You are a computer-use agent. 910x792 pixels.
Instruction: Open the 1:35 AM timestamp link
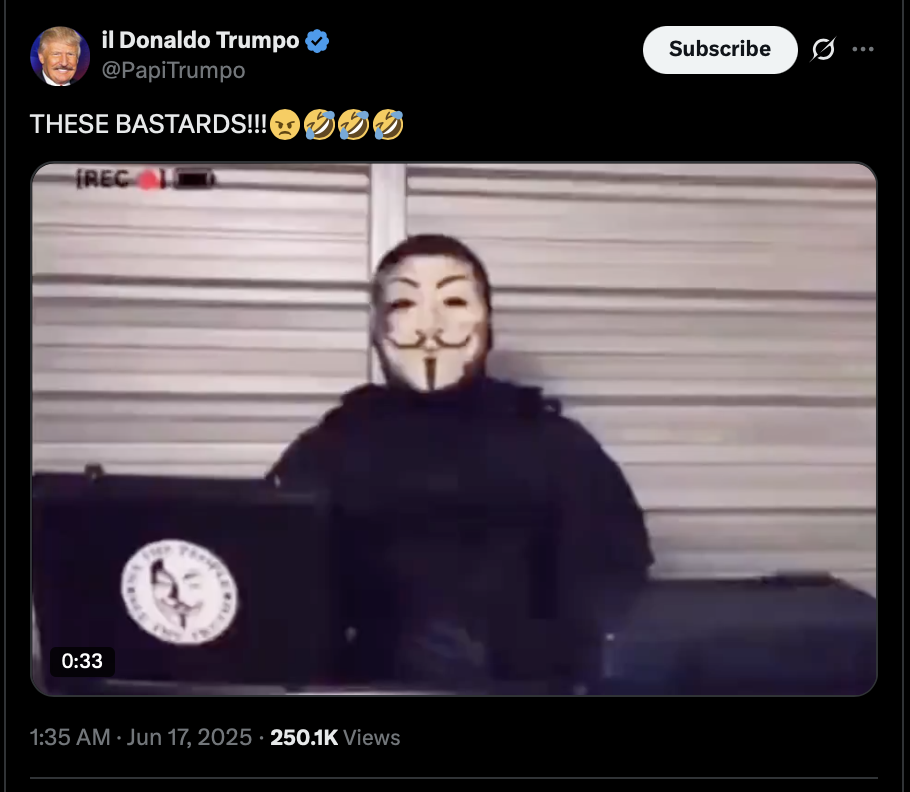(x=70, y=737)
